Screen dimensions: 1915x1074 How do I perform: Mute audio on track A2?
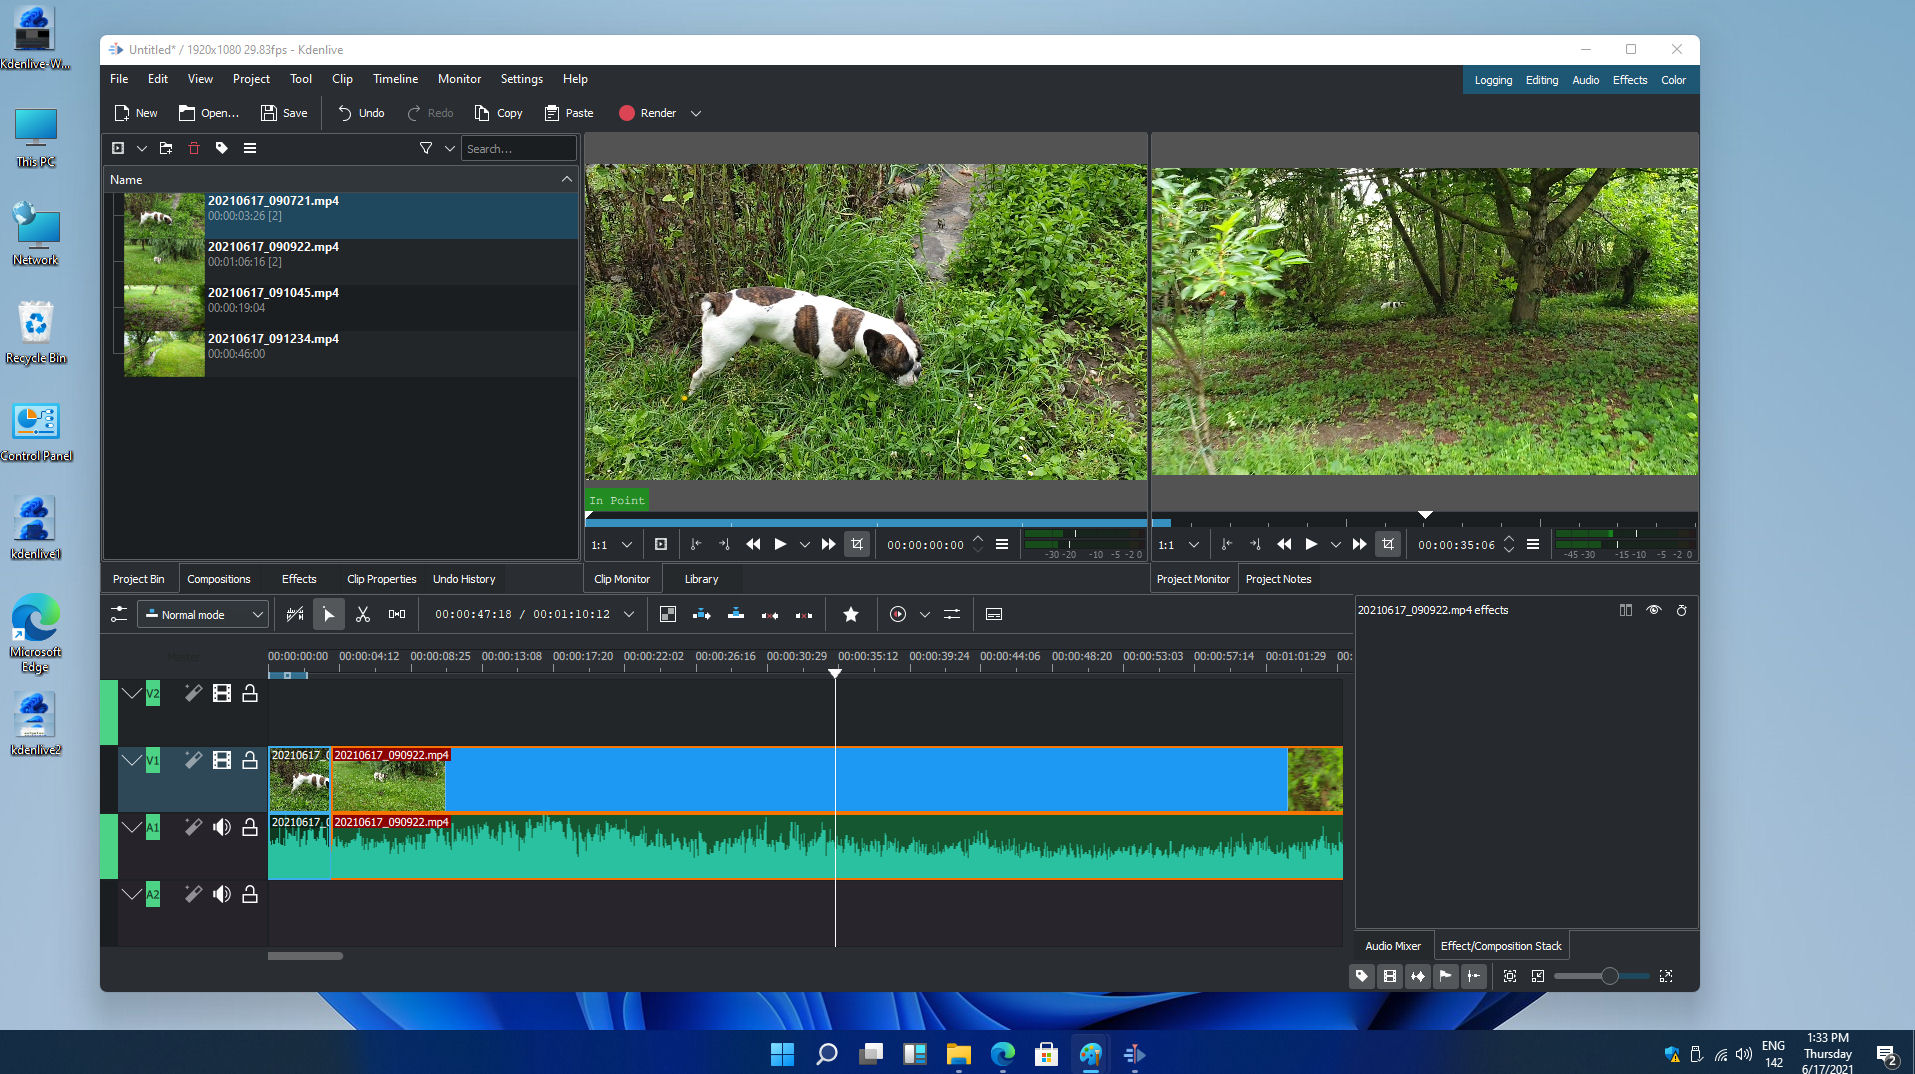[222, 894]
